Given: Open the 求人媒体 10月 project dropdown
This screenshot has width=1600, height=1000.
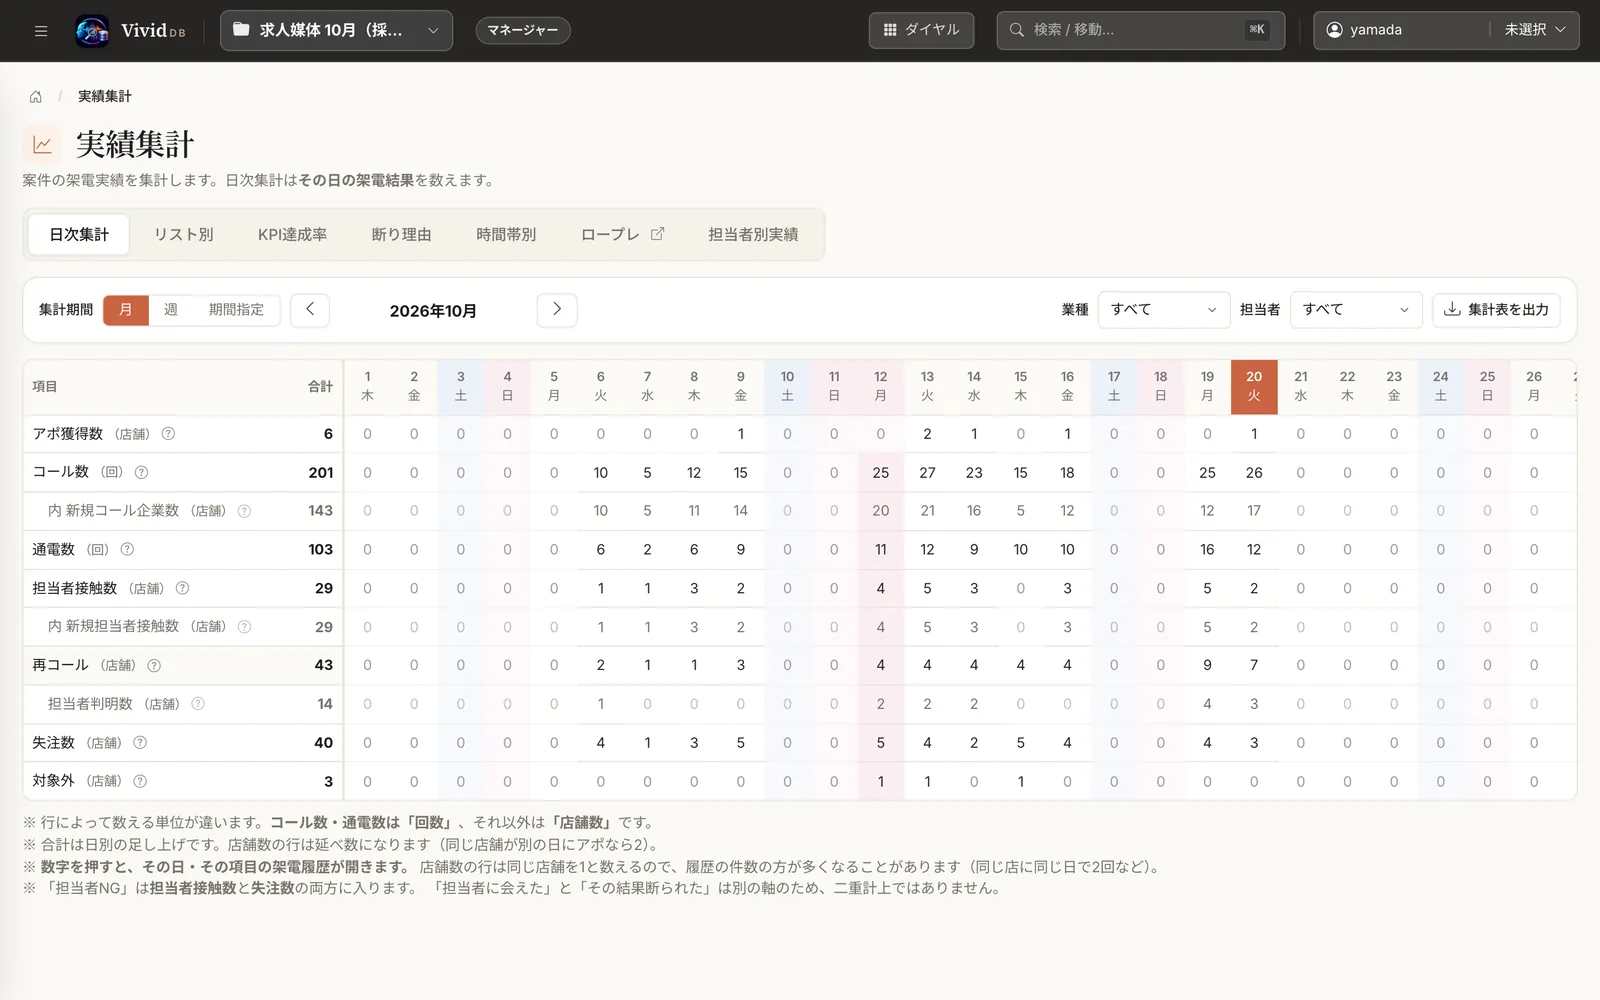Looking at the screenshot, I should pyautogui.click(x=336, y=30).
